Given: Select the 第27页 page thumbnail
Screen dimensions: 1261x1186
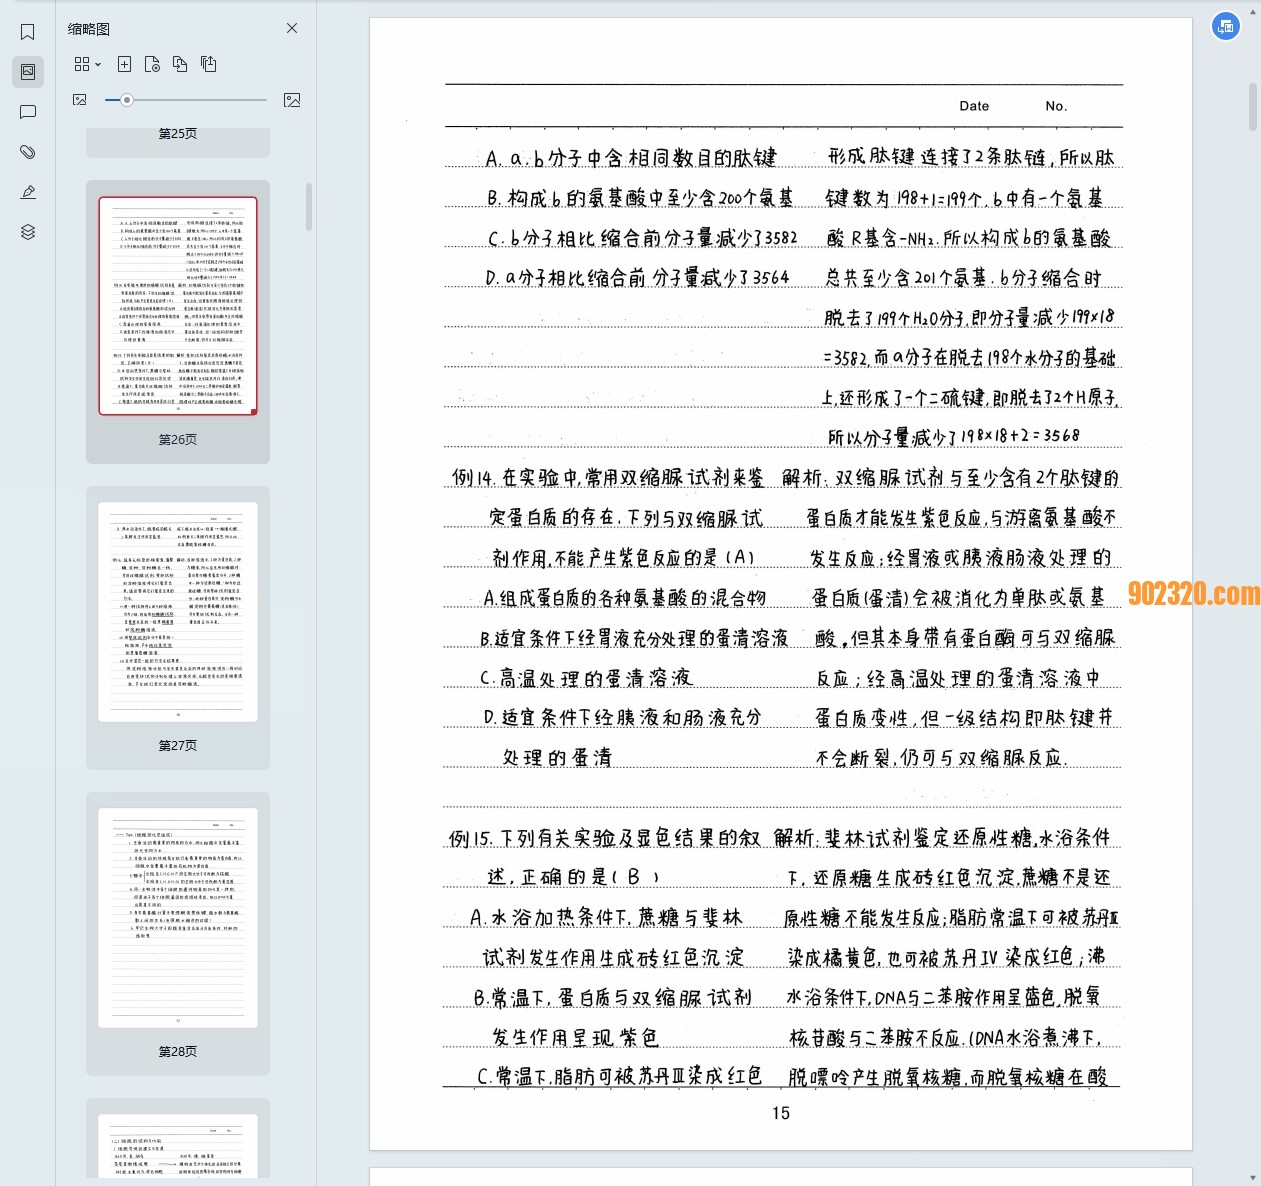Looking at the screenshot, I should tap(178, 612).
